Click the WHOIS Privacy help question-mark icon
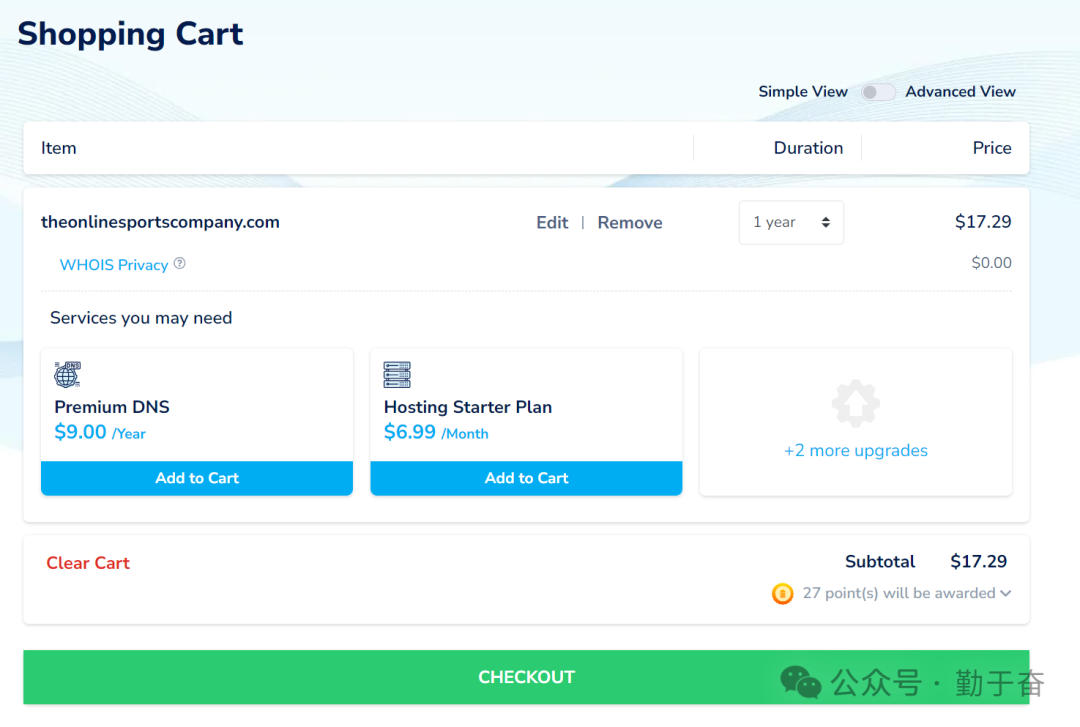 click(x=180, y=264)
